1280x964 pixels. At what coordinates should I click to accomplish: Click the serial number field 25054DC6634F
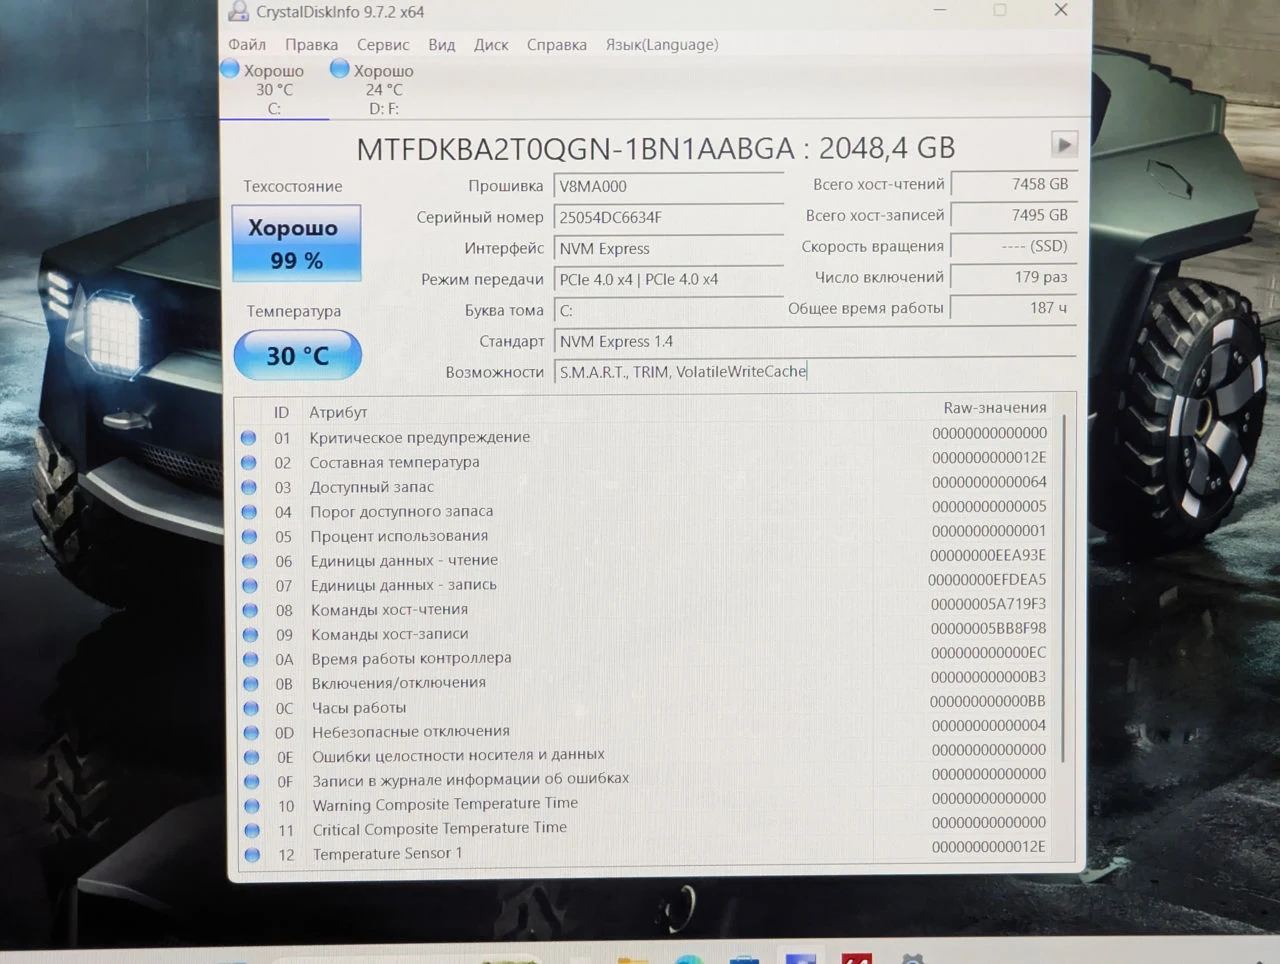668,217
